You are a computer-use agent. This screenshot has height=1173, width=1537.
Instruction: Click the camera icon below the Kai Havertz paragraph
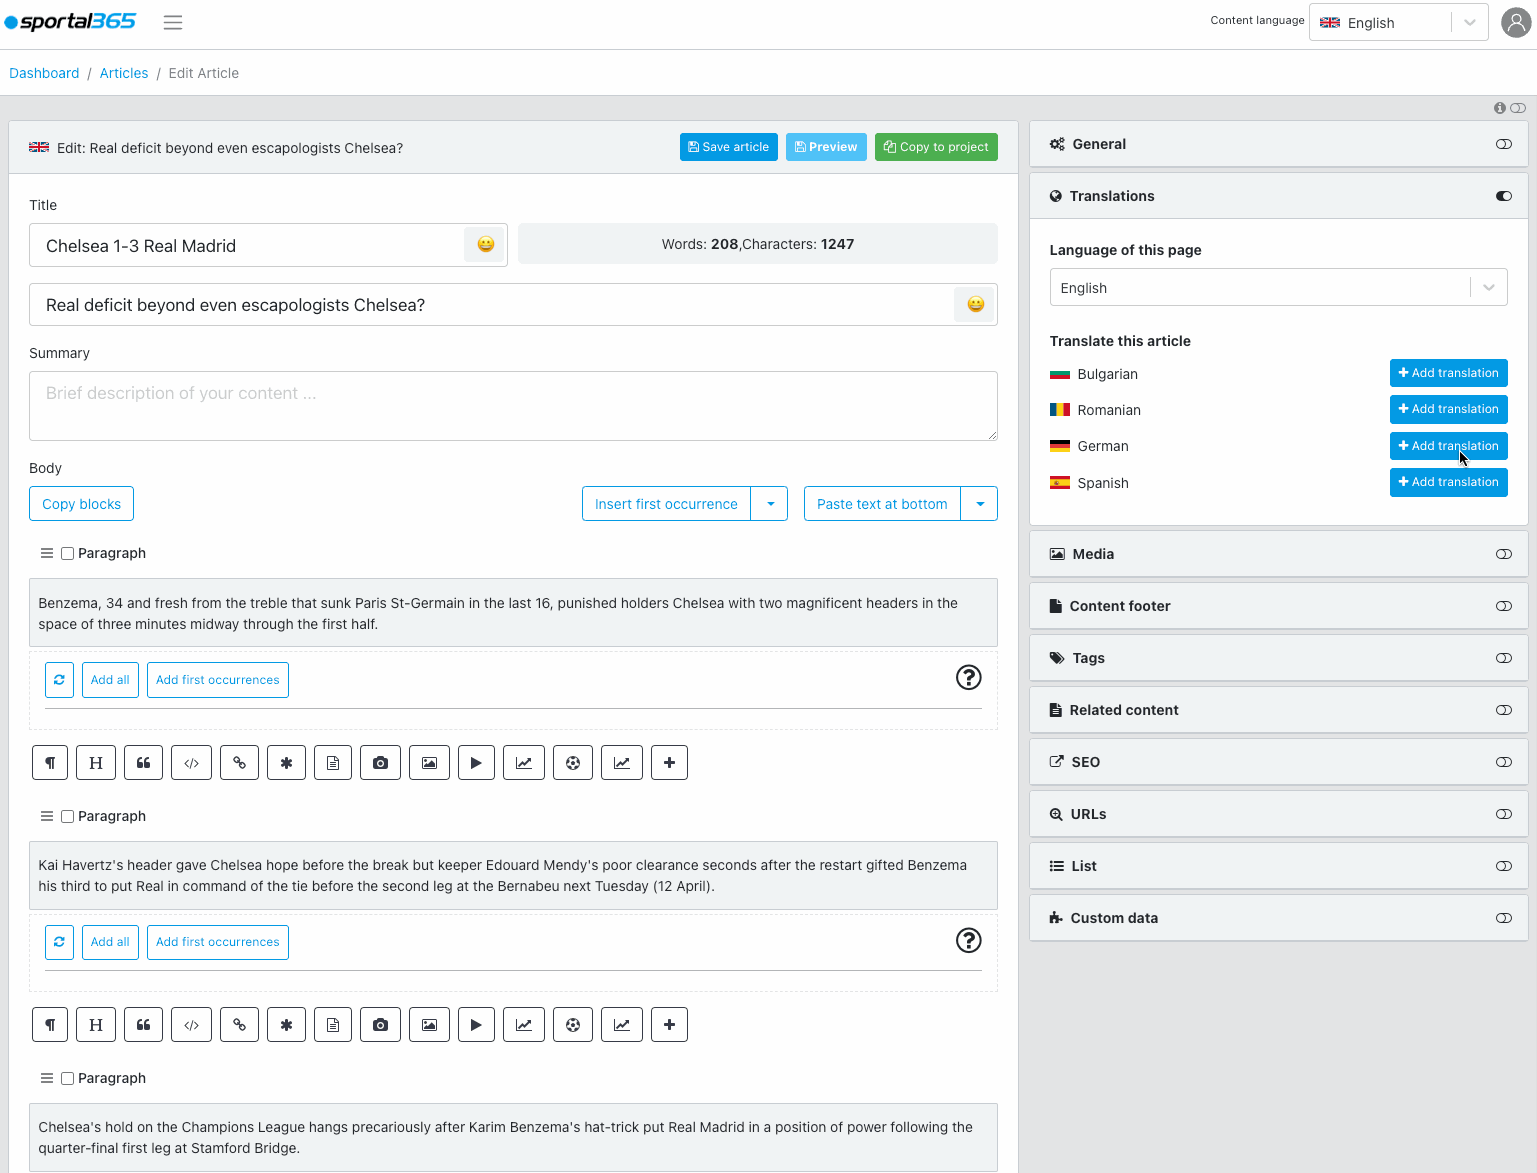pyautogui.click(x=380, y=1025)
